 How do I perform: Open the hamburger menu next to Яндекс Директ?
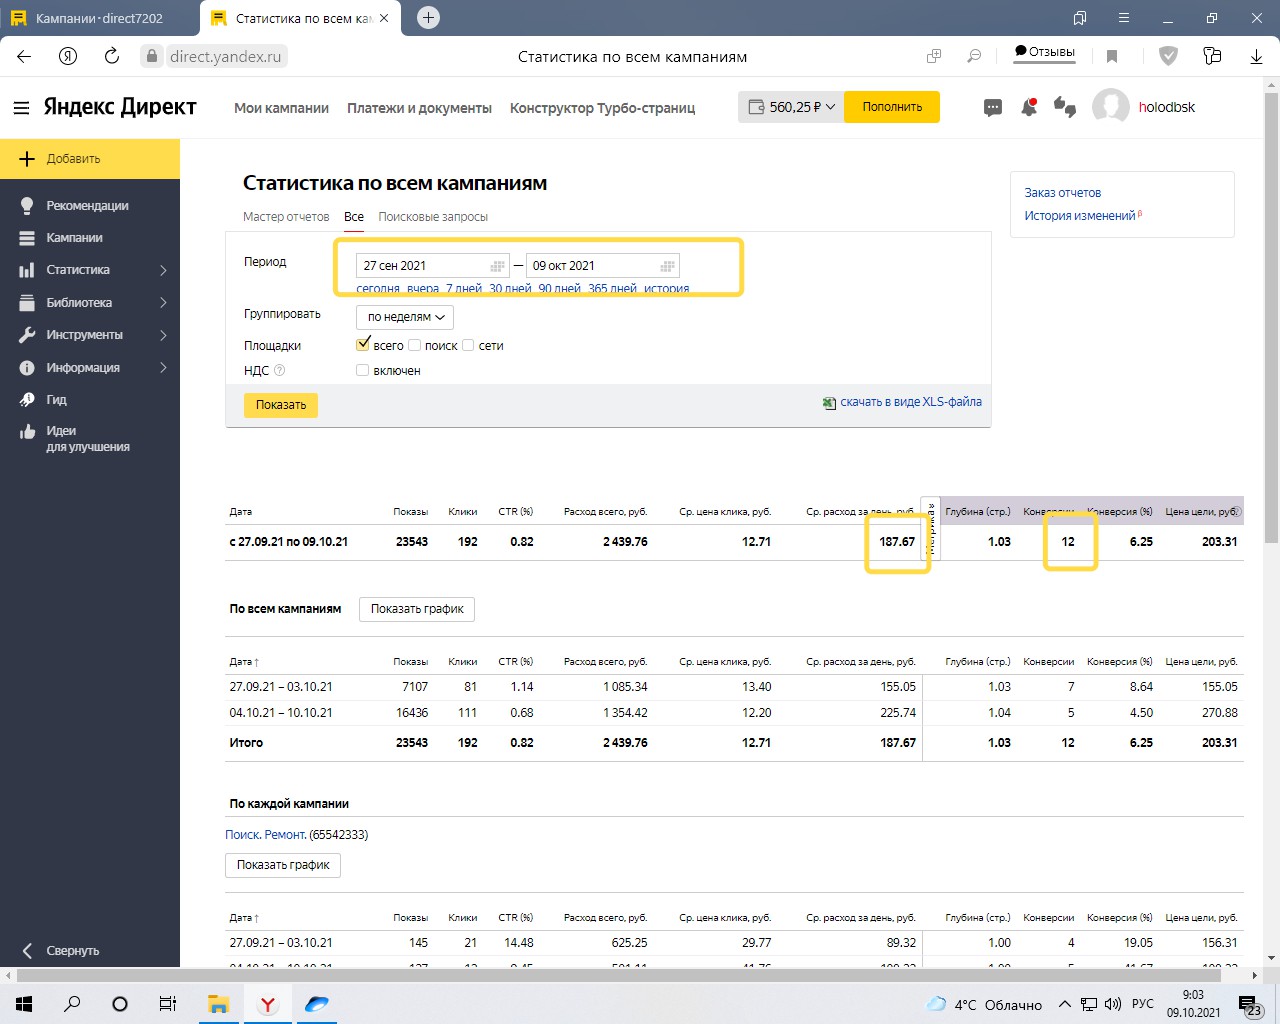(x=21, y=108)
